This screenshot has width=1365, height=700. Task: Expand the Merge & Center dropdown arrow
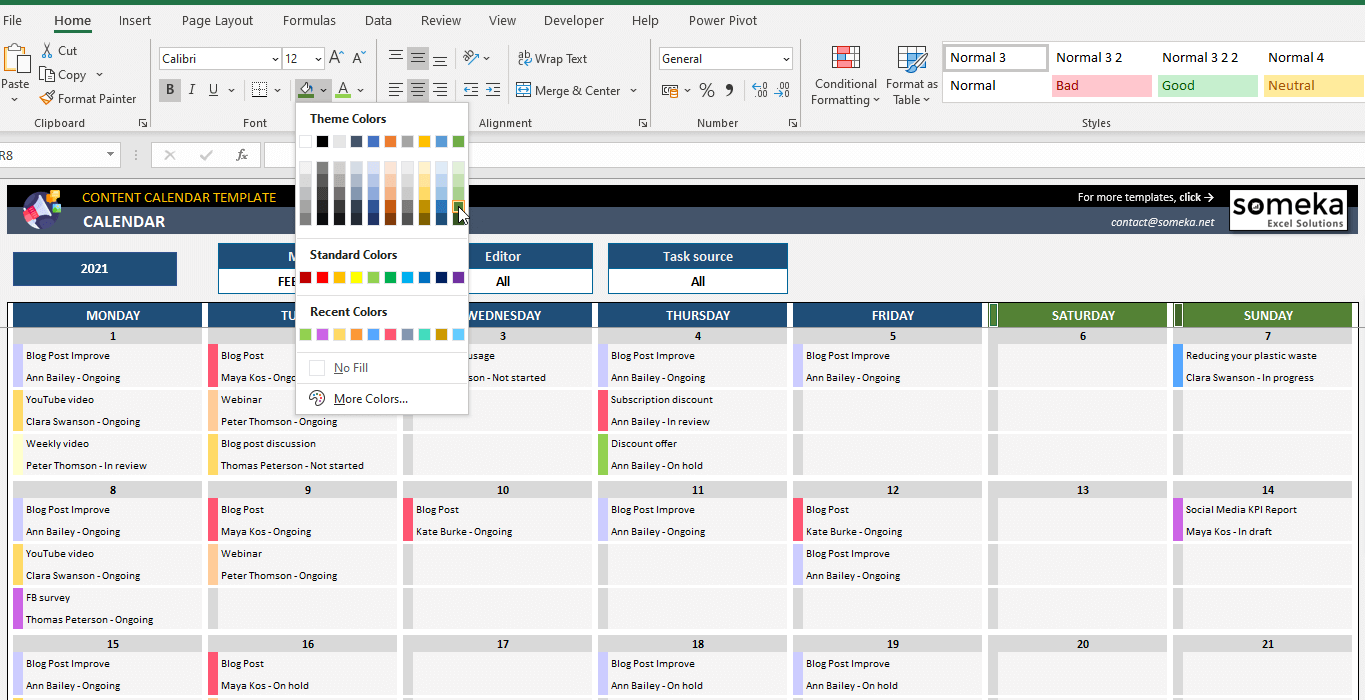[634, 90]
